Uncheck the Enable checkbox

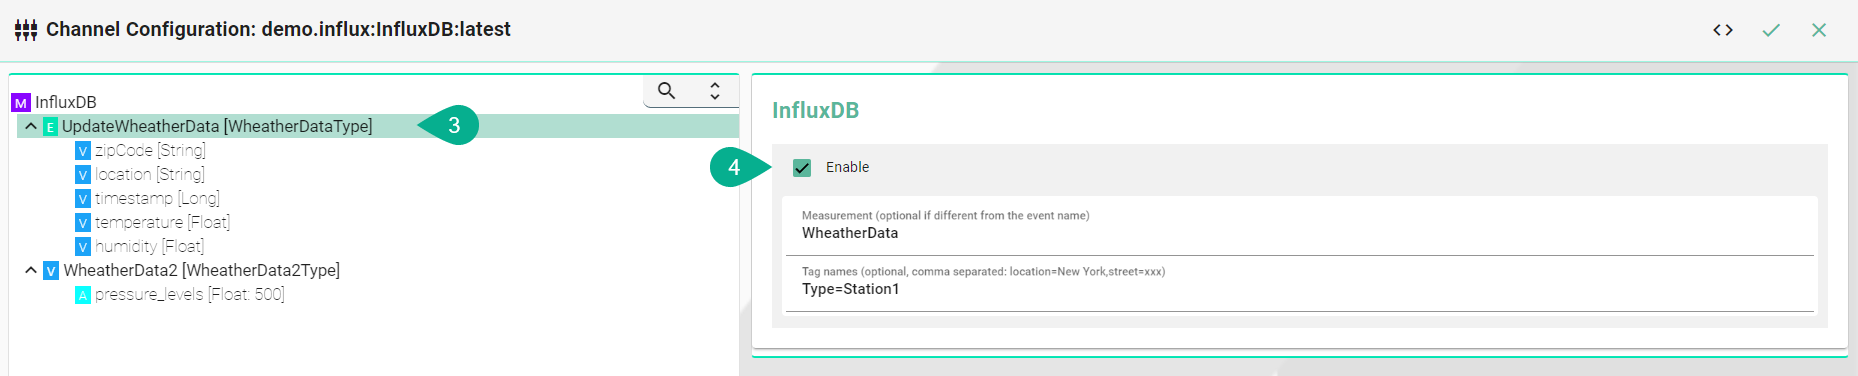click(802, 168)
